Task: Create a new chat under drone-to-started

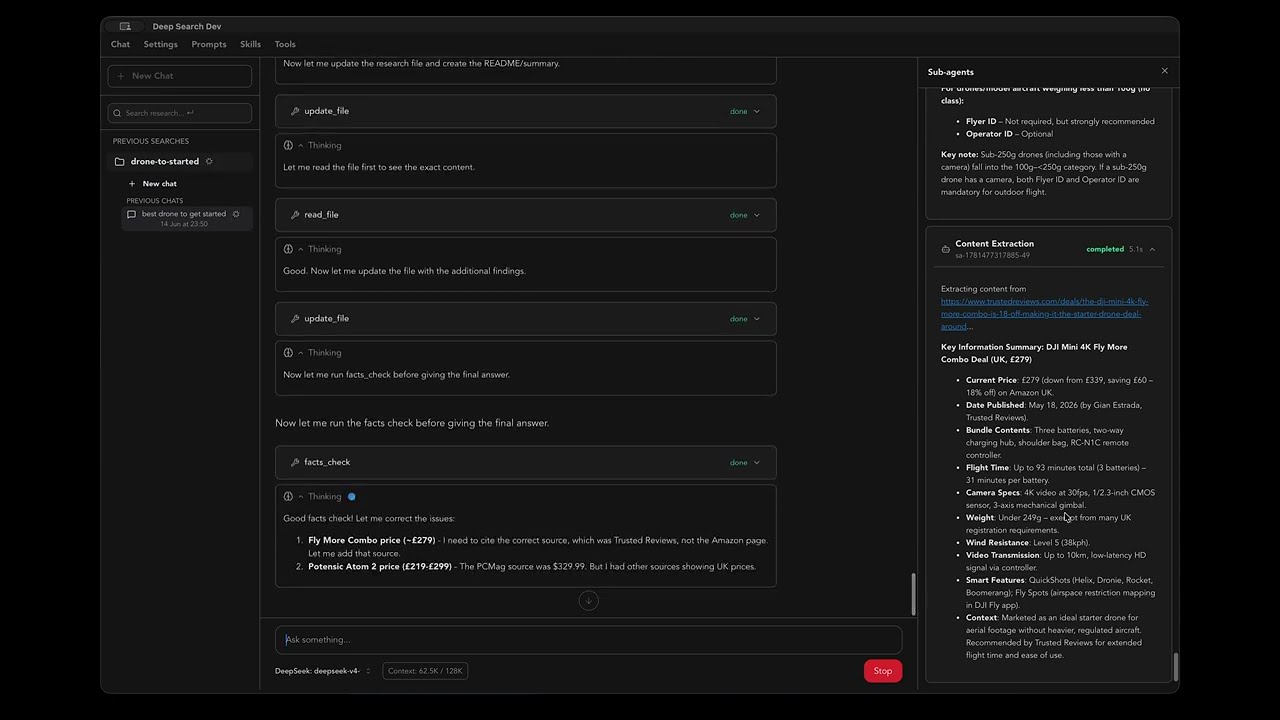Action: 152,184
